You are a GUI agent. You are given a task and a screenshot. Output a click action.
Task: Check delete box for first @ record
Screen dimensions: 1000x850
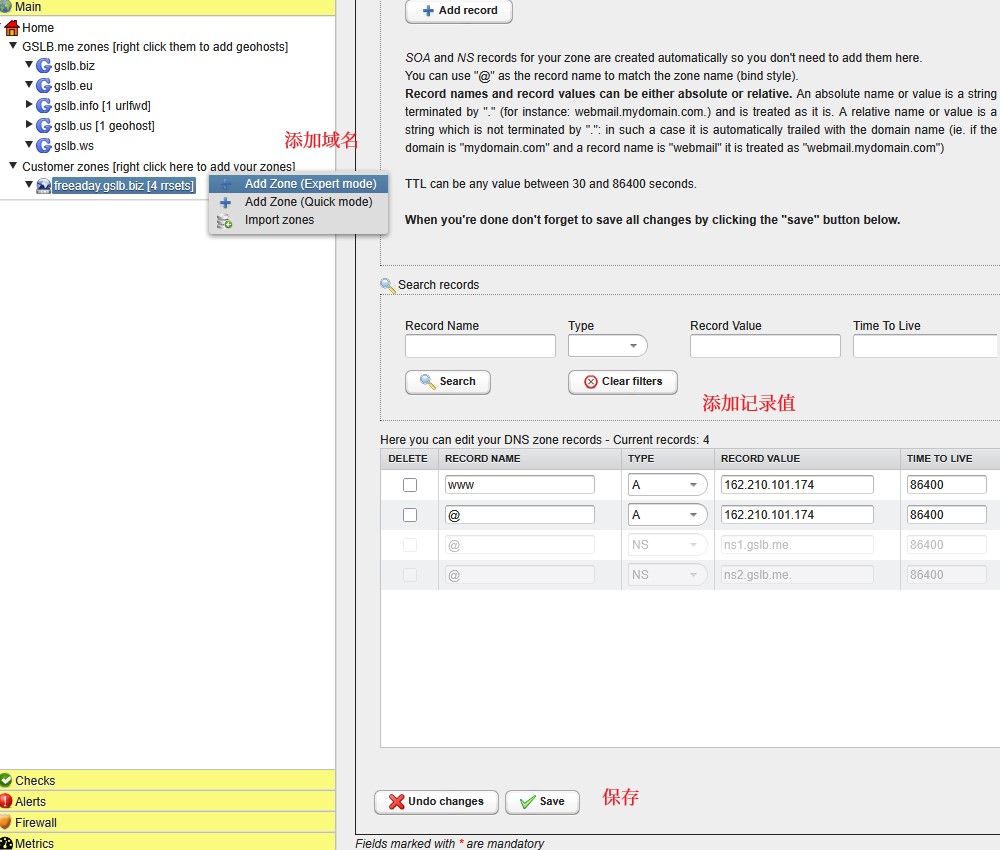click(409, 515)
